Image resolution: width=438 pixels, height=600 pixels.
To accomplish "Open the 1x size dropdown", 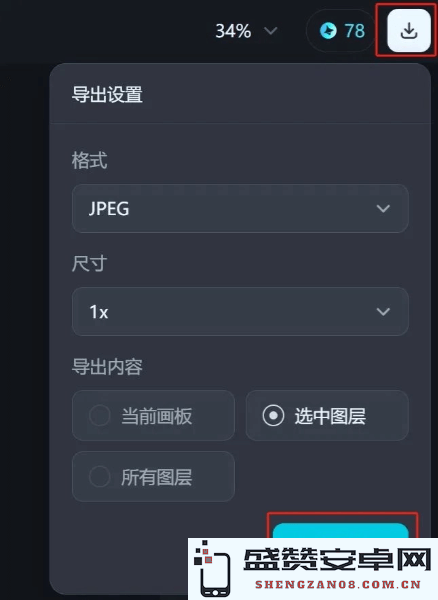I will click(240, 311).
